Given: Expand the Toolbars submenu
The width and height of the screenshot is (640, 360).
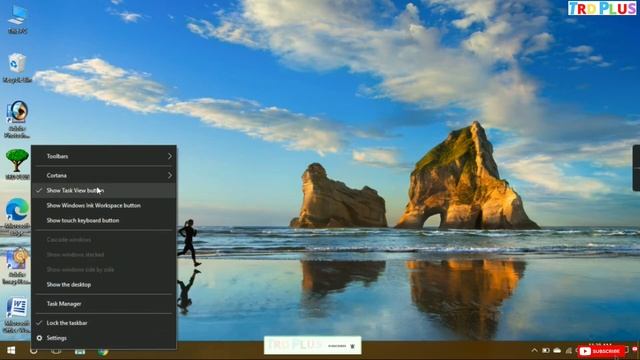Looking at the screenshot, I should click(x=104, y=156).
